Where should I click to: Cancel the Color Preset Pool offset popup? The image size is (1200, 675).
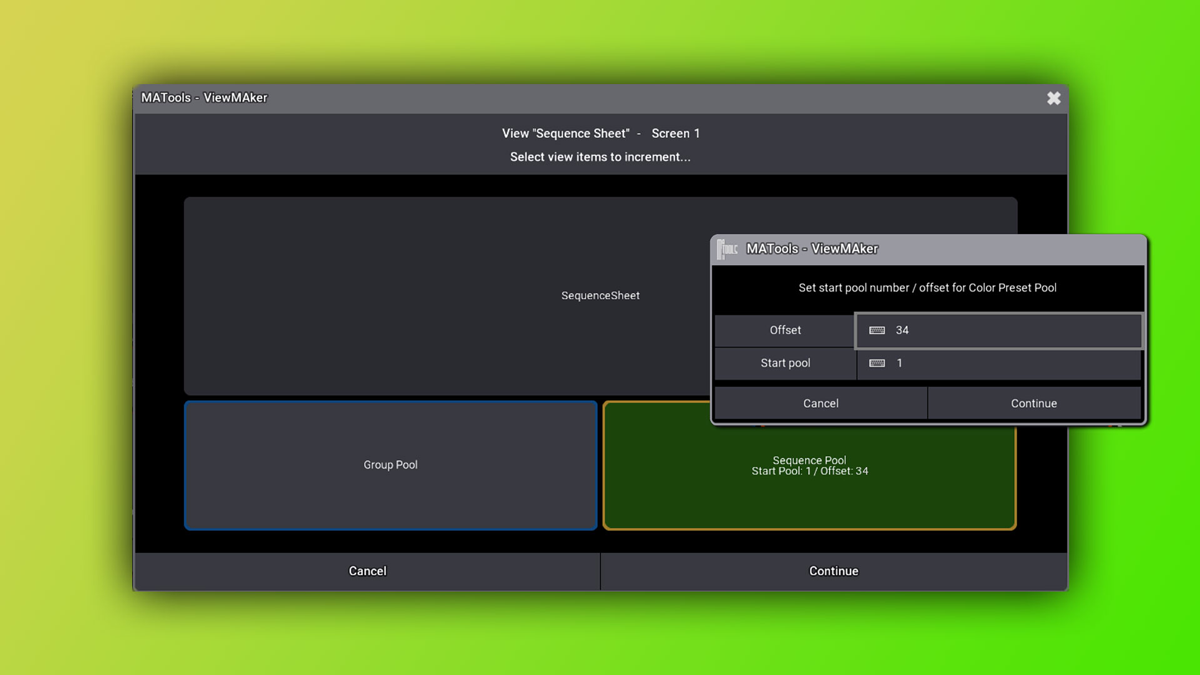[821, 403]
